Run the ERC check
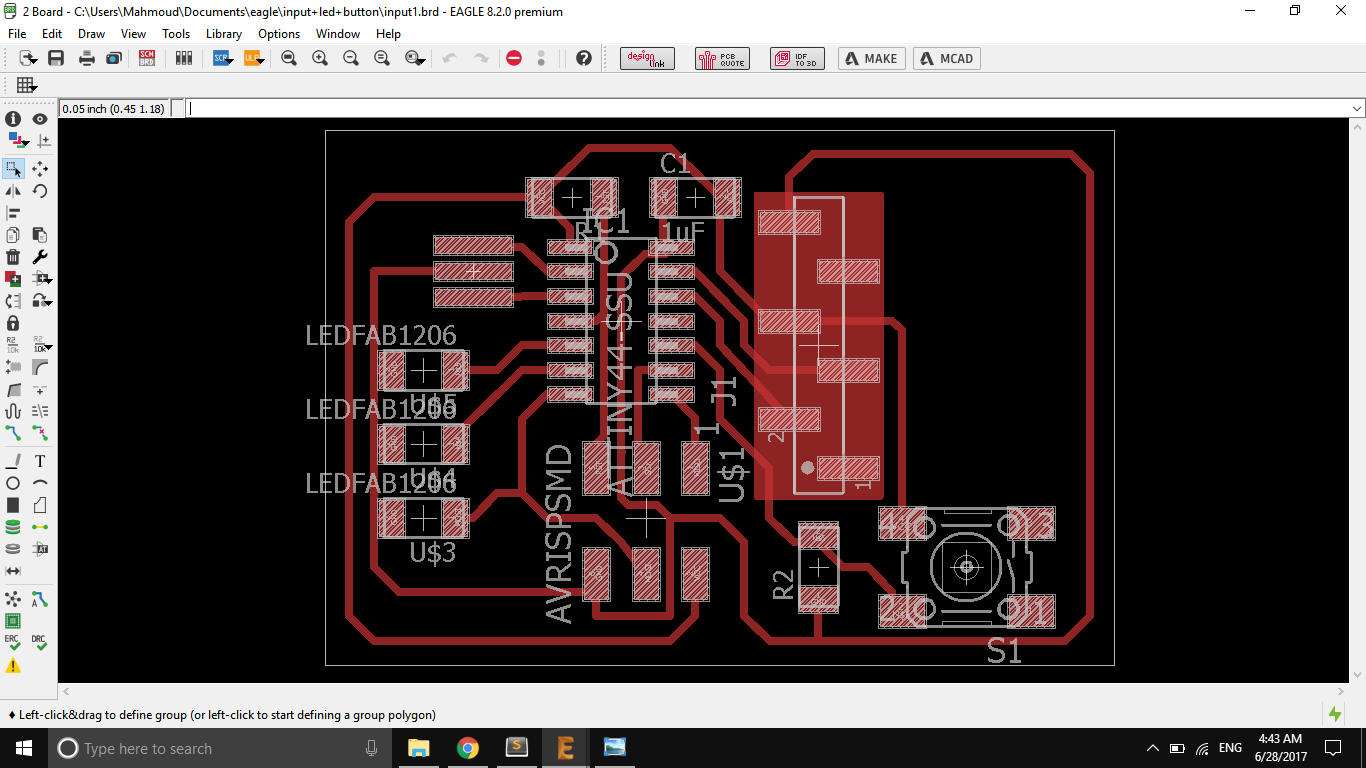This screenshot has height=768, width=1366. pyautogui.click(x=13, y=643)
